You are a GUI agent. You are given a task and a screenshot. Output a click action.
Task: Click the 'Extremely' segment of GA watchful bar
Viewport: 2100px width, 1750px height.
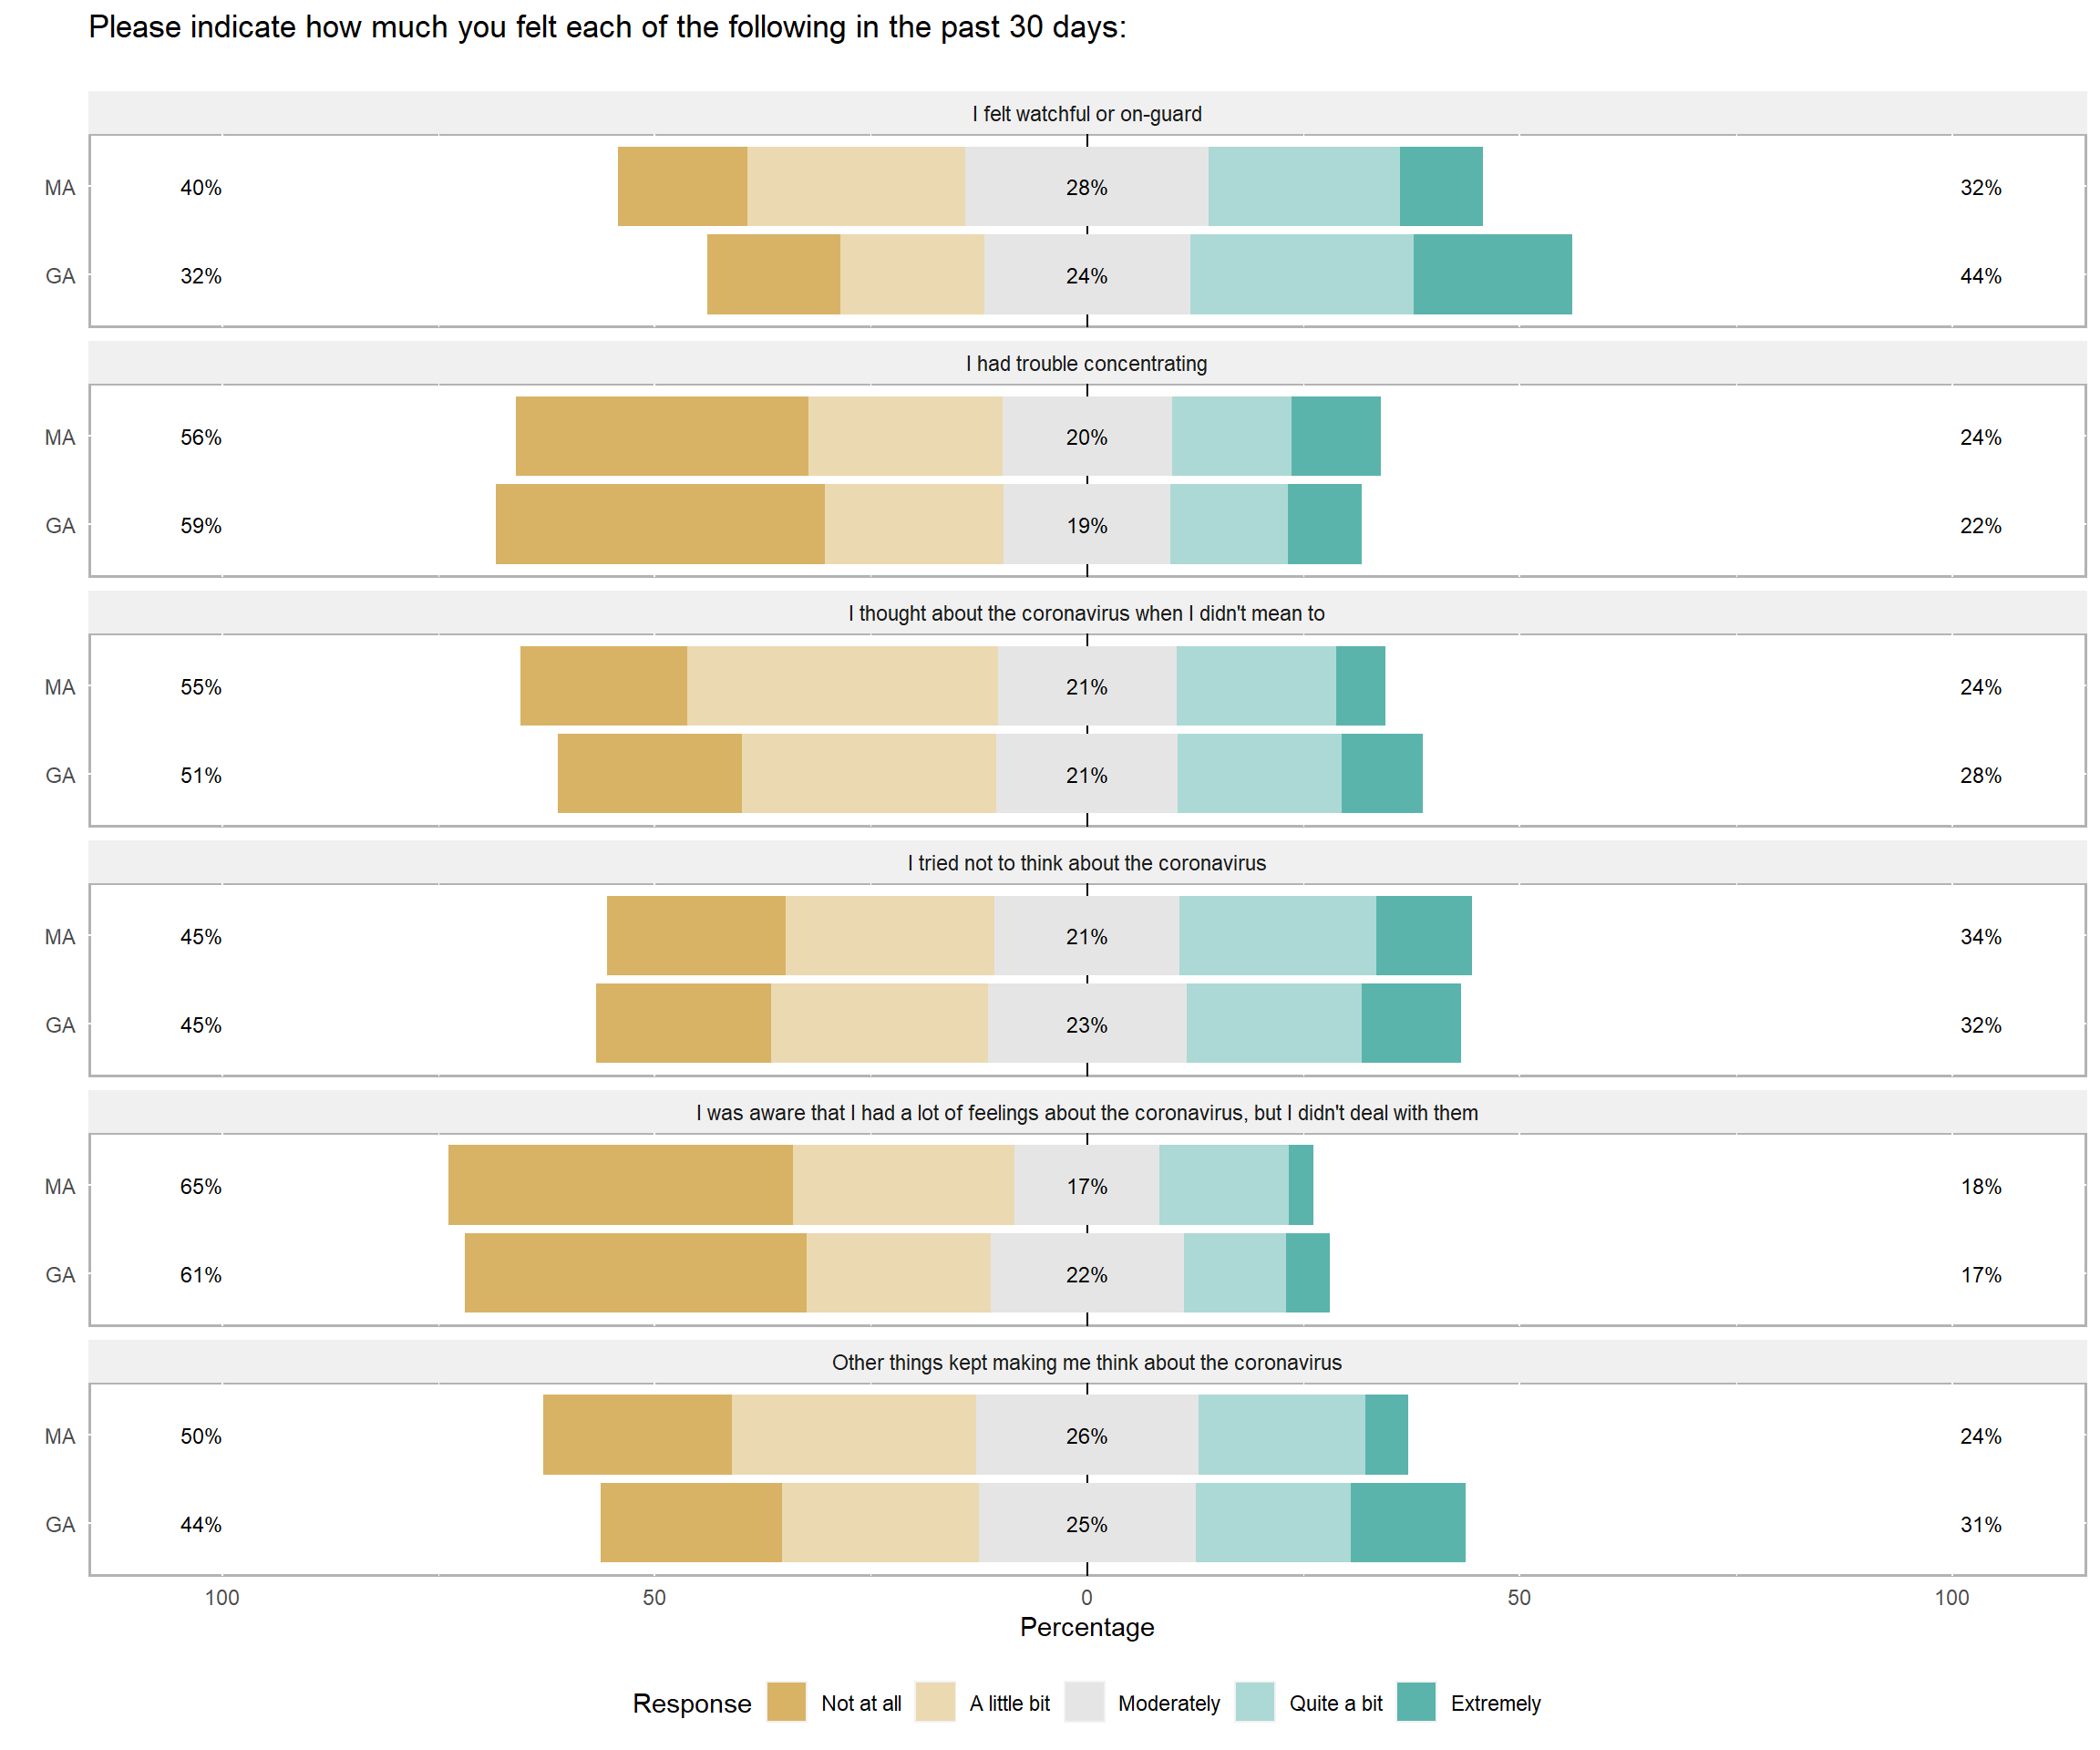(1492, 275)
